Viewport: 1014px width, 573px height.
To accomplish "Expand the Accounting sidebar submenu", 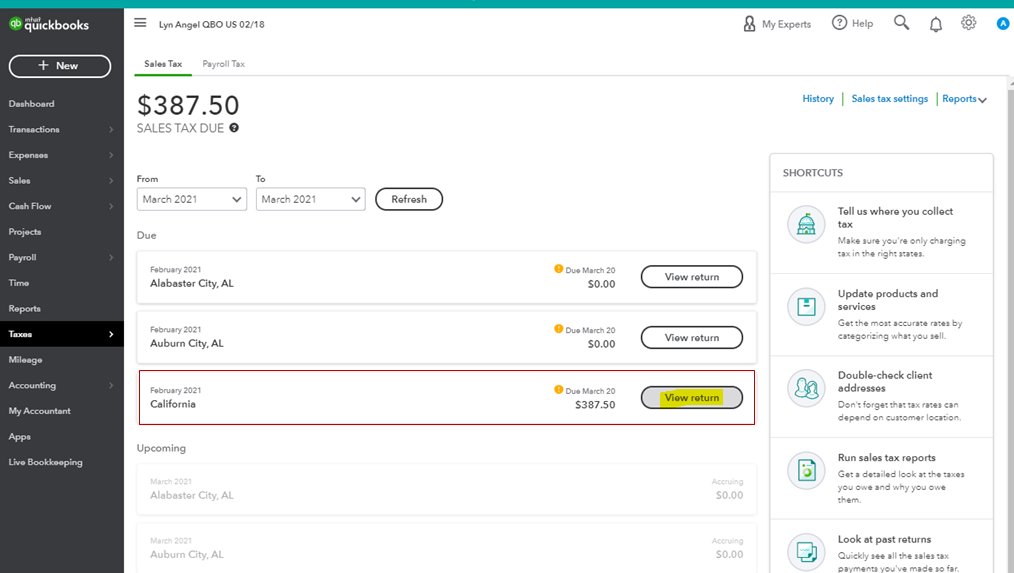I will [111, 385].
